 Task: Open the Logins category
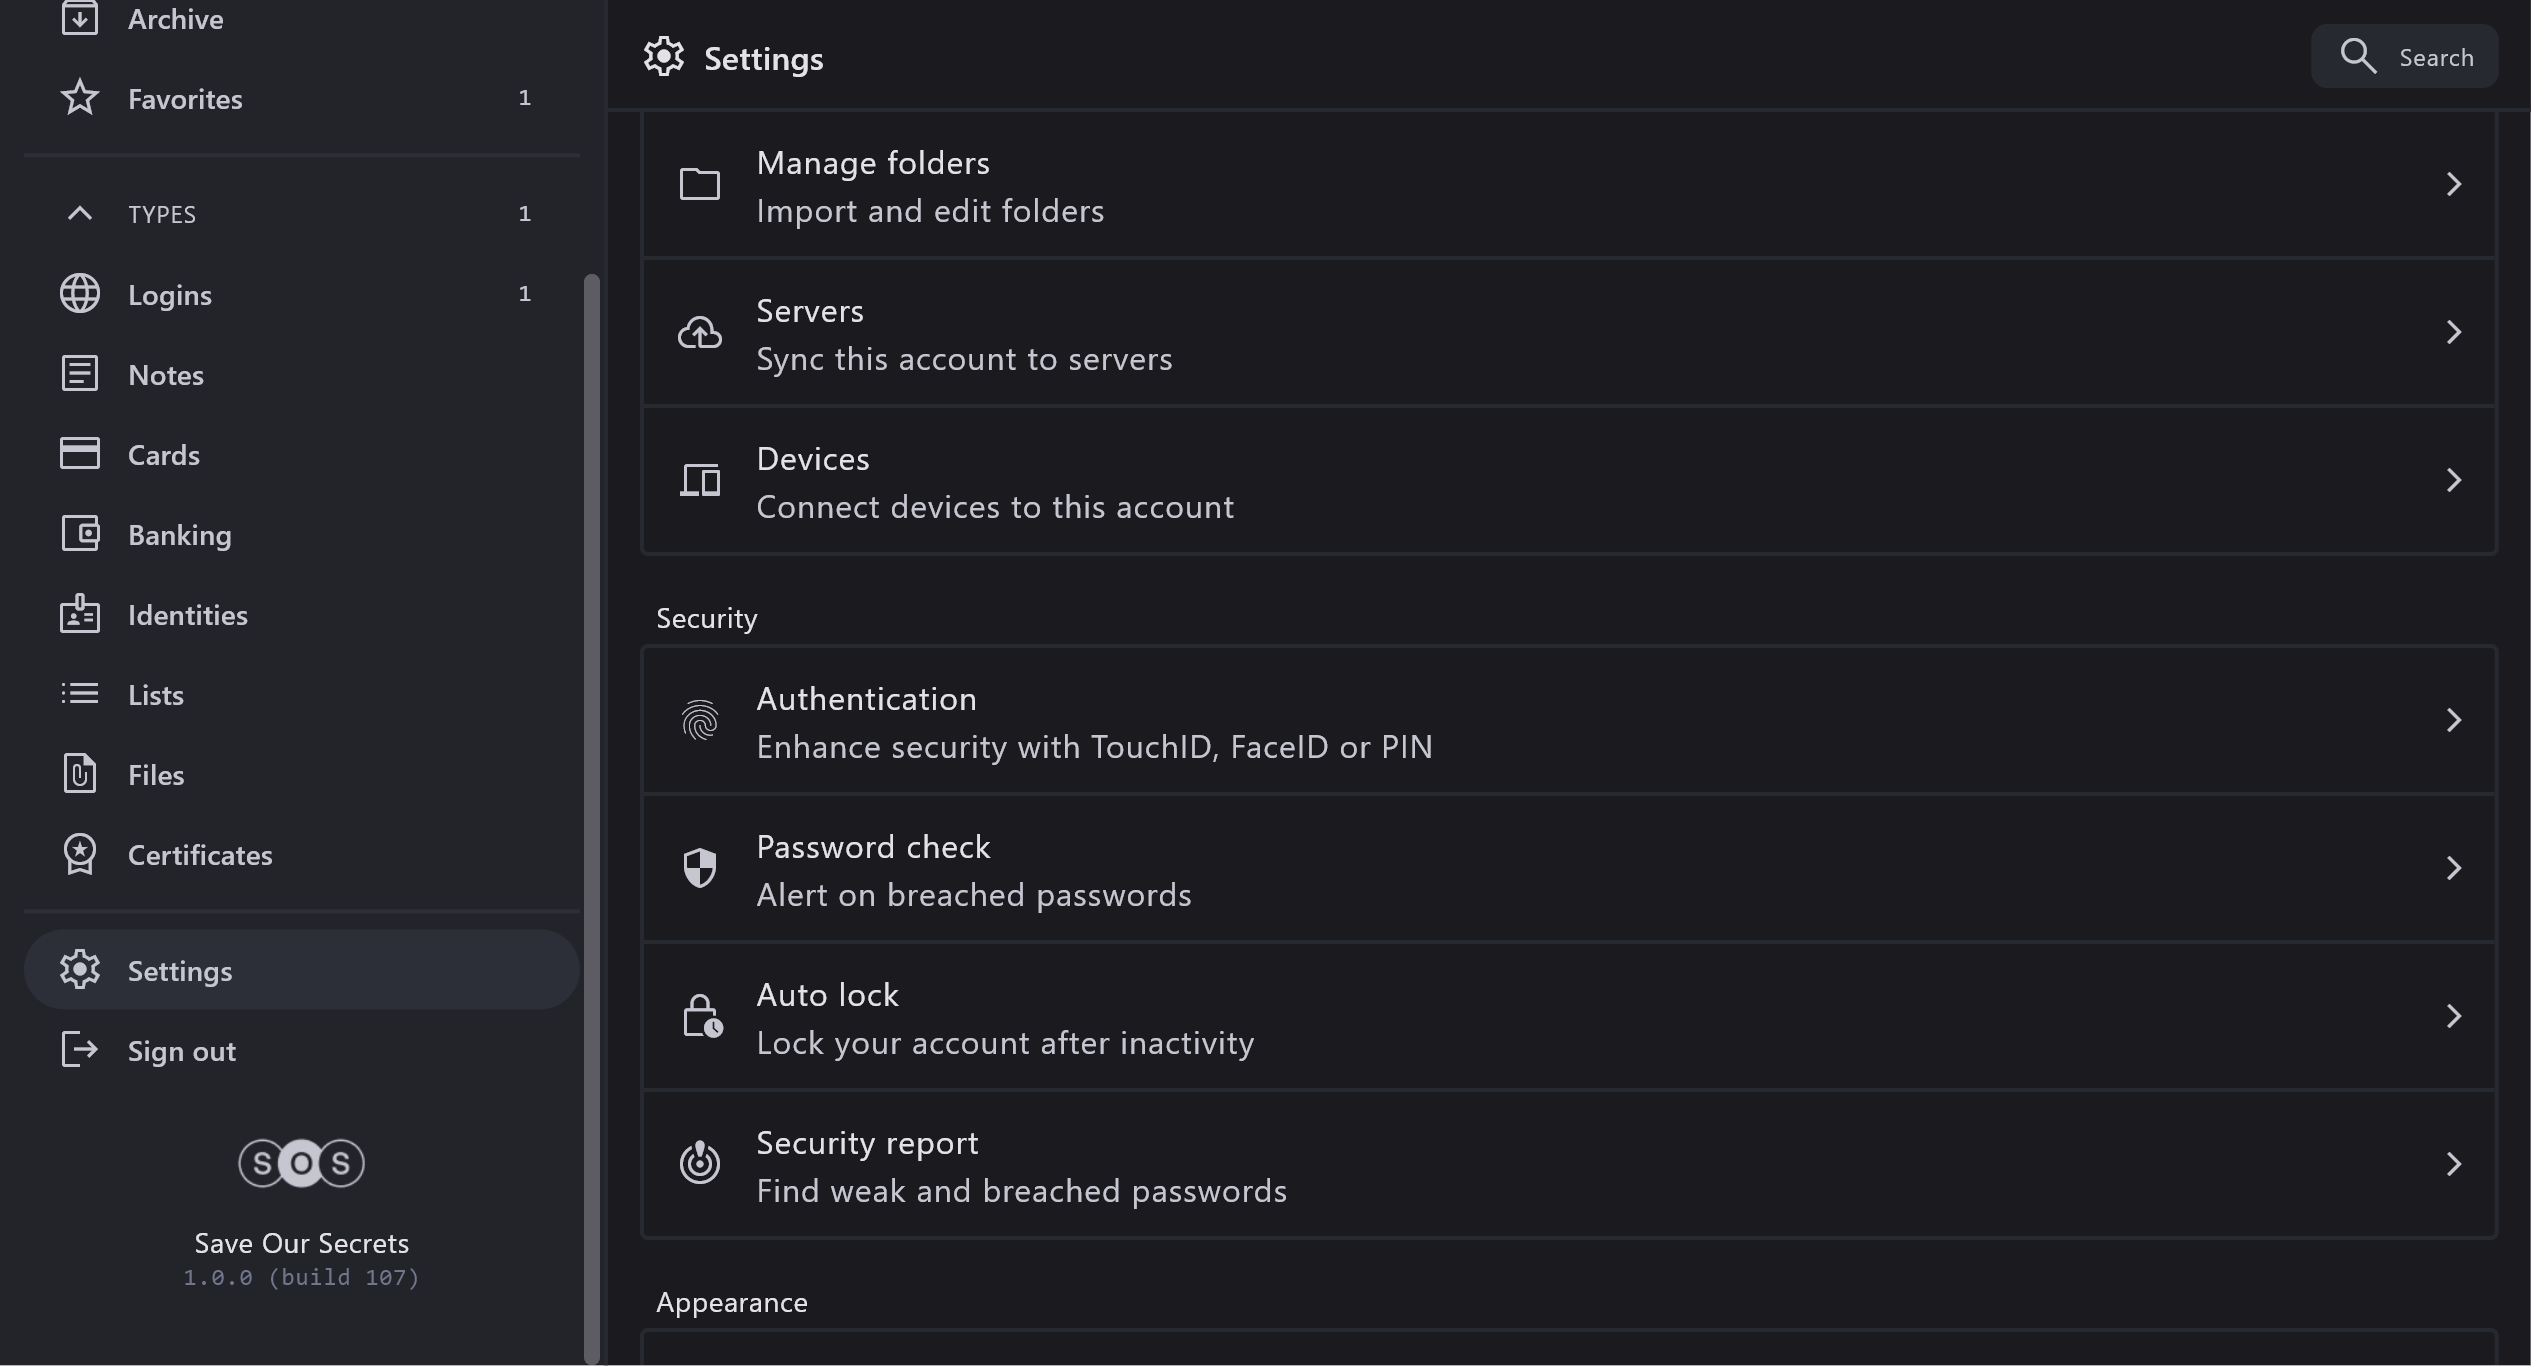click(x=170, y=295)
